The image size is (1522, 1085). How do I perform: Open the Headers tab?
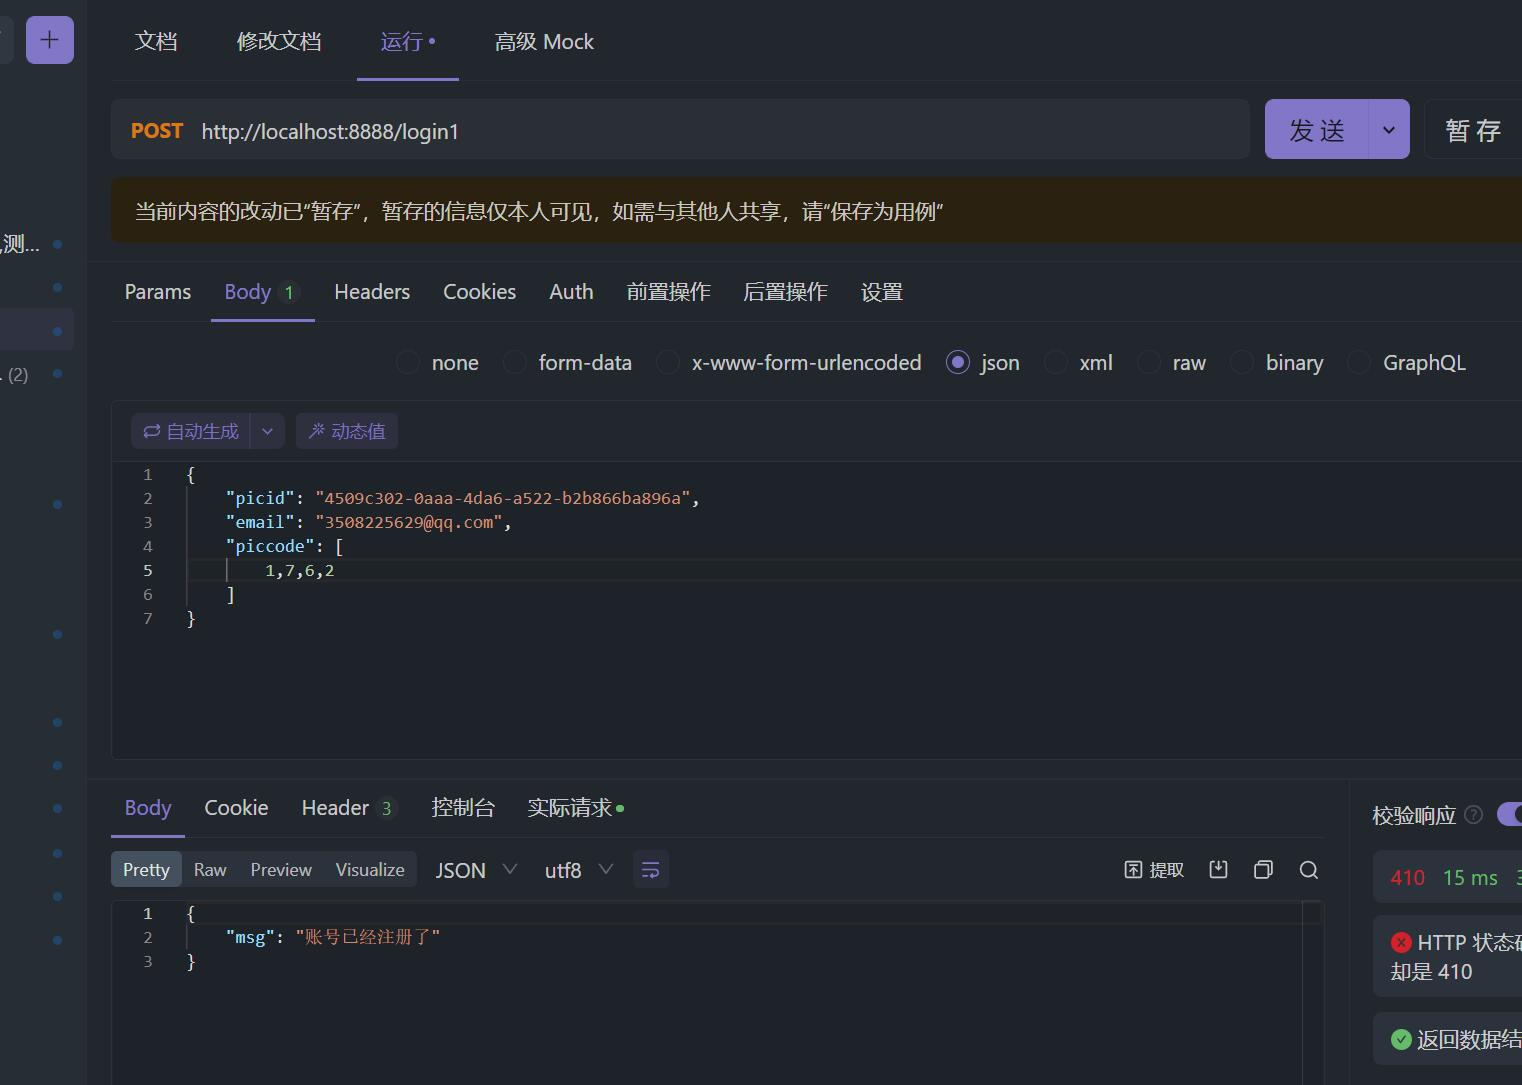pos(372,292)
